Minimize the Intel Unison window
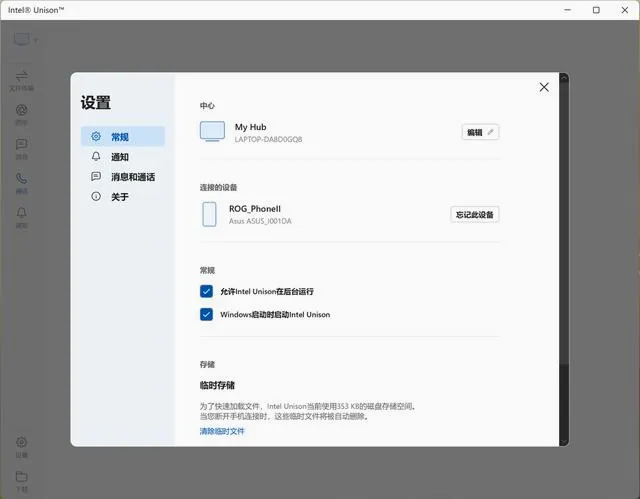Screen dimensions: 640x499 coord(567,10)
